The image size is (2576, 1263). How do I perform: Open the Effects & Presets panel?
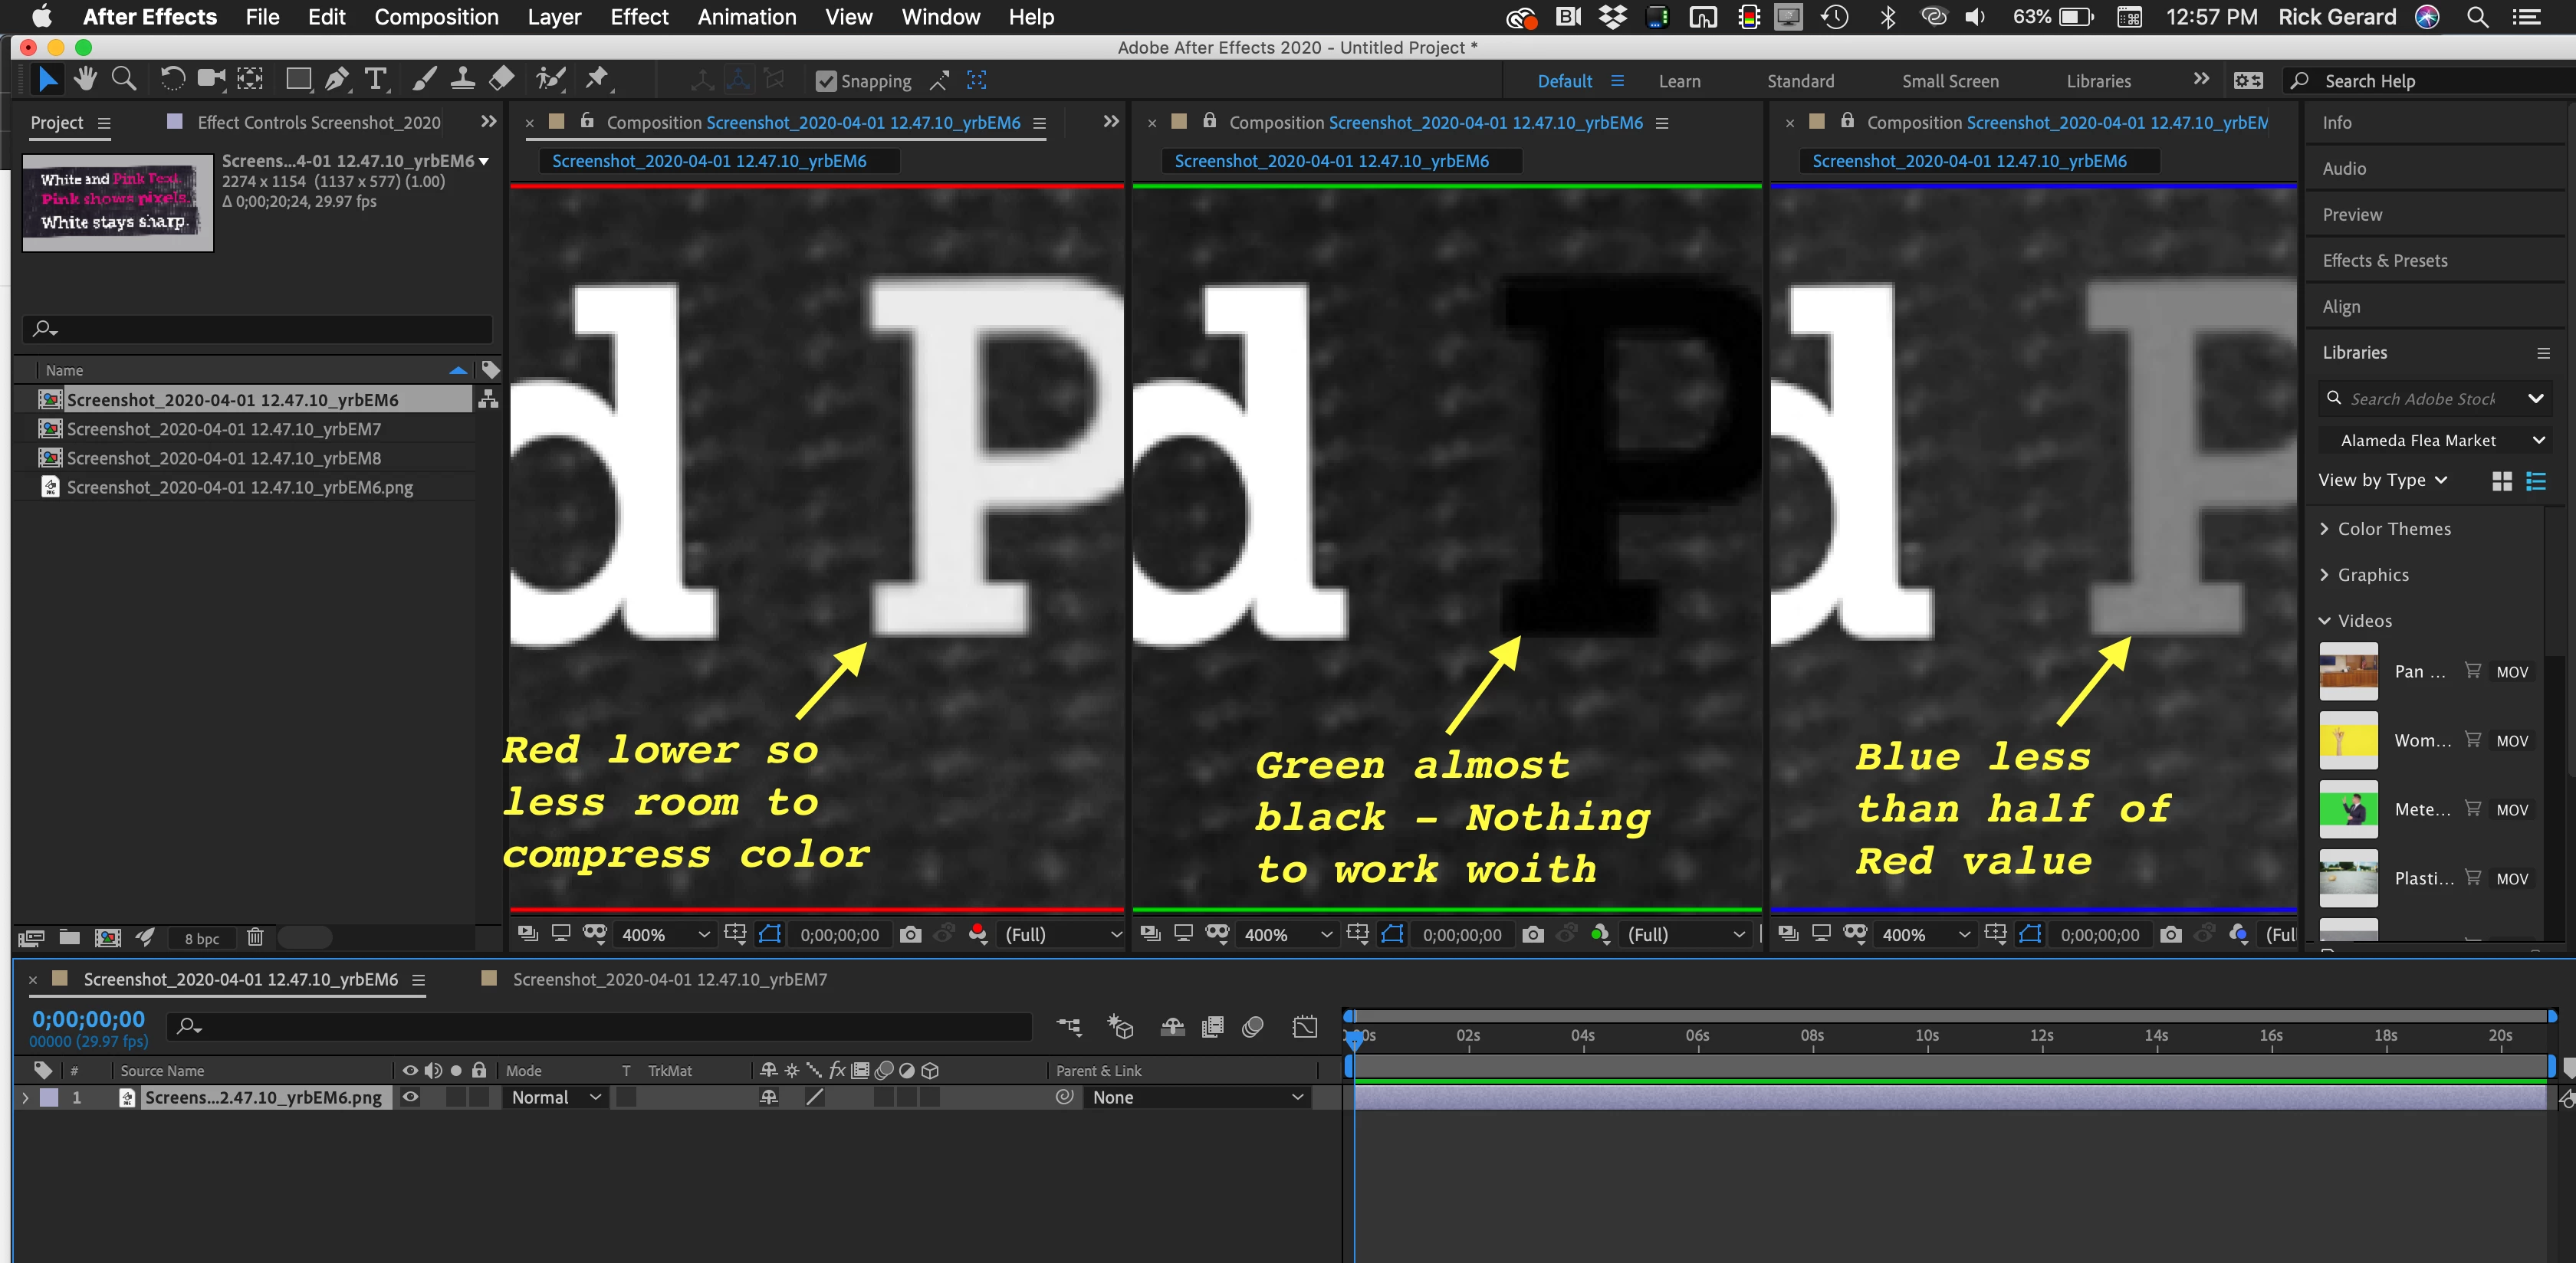pos(2384,260)
